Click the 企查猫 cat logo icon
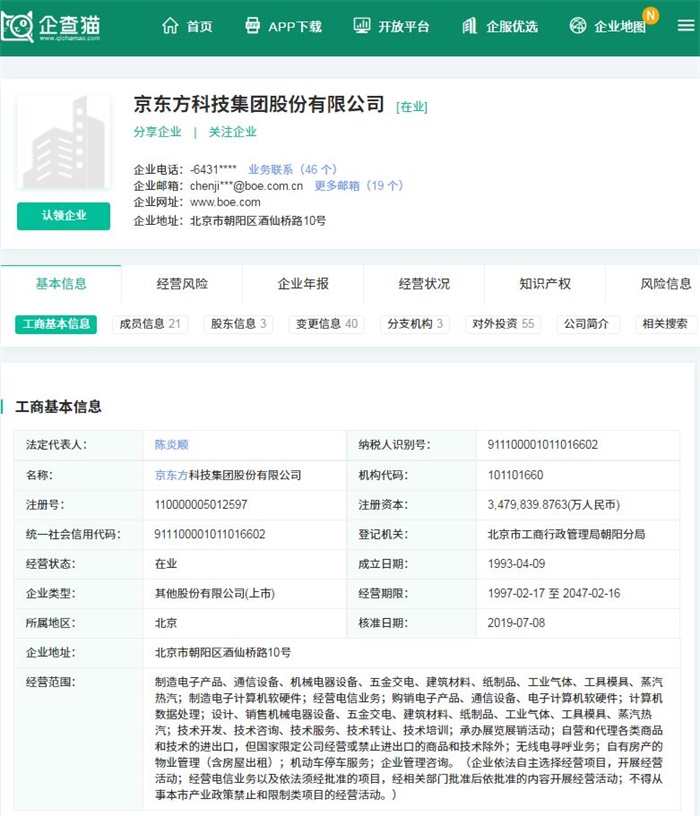 click(x=18, y=26)
